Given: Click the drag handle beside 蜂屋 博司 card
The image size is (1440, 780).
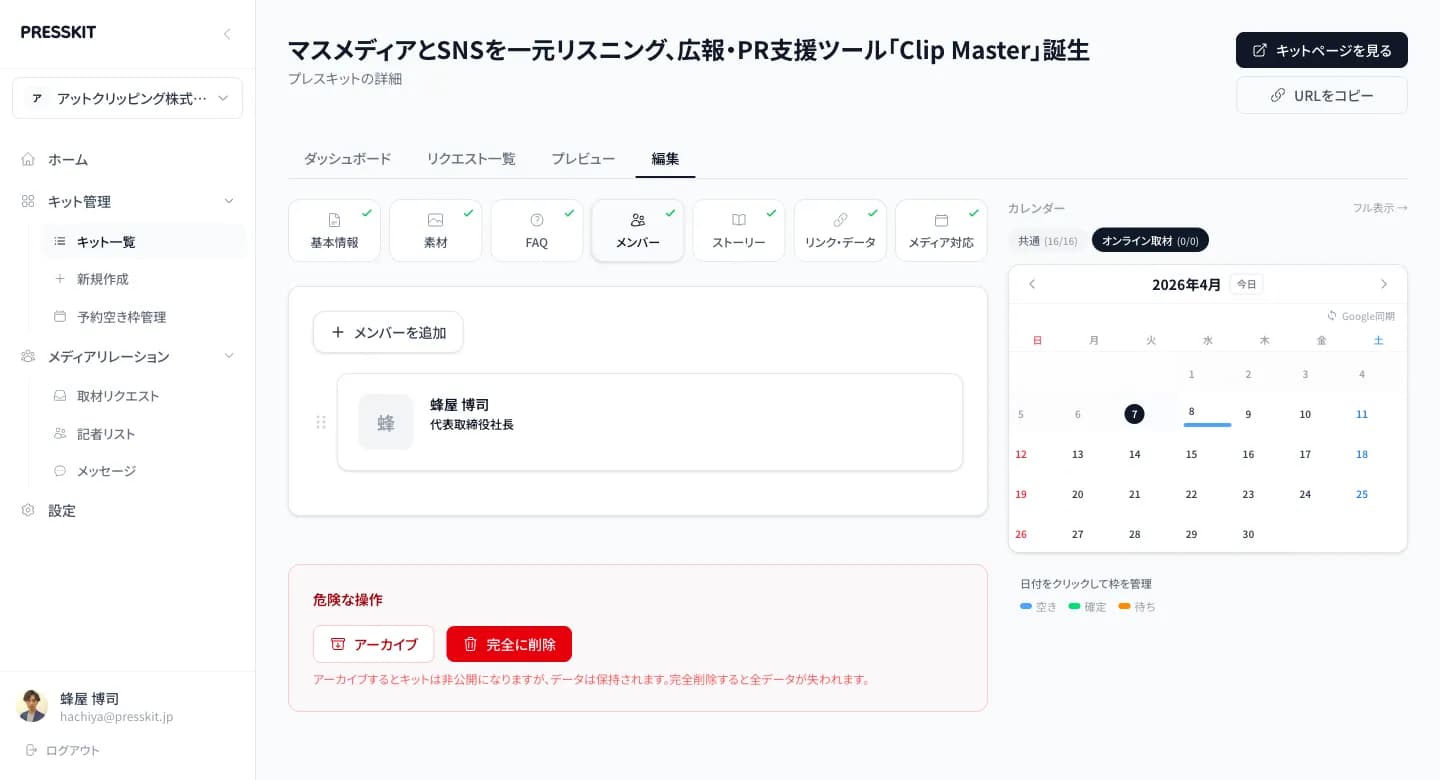Looking at the screenshot, I should point(321,422).
